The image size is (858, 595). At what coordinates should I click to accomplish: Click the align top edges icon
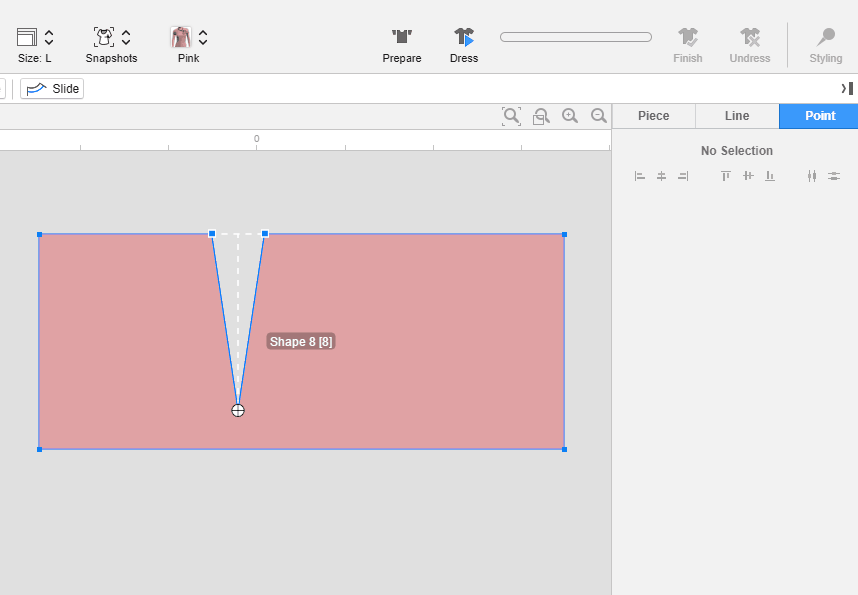tap(726, 176)
